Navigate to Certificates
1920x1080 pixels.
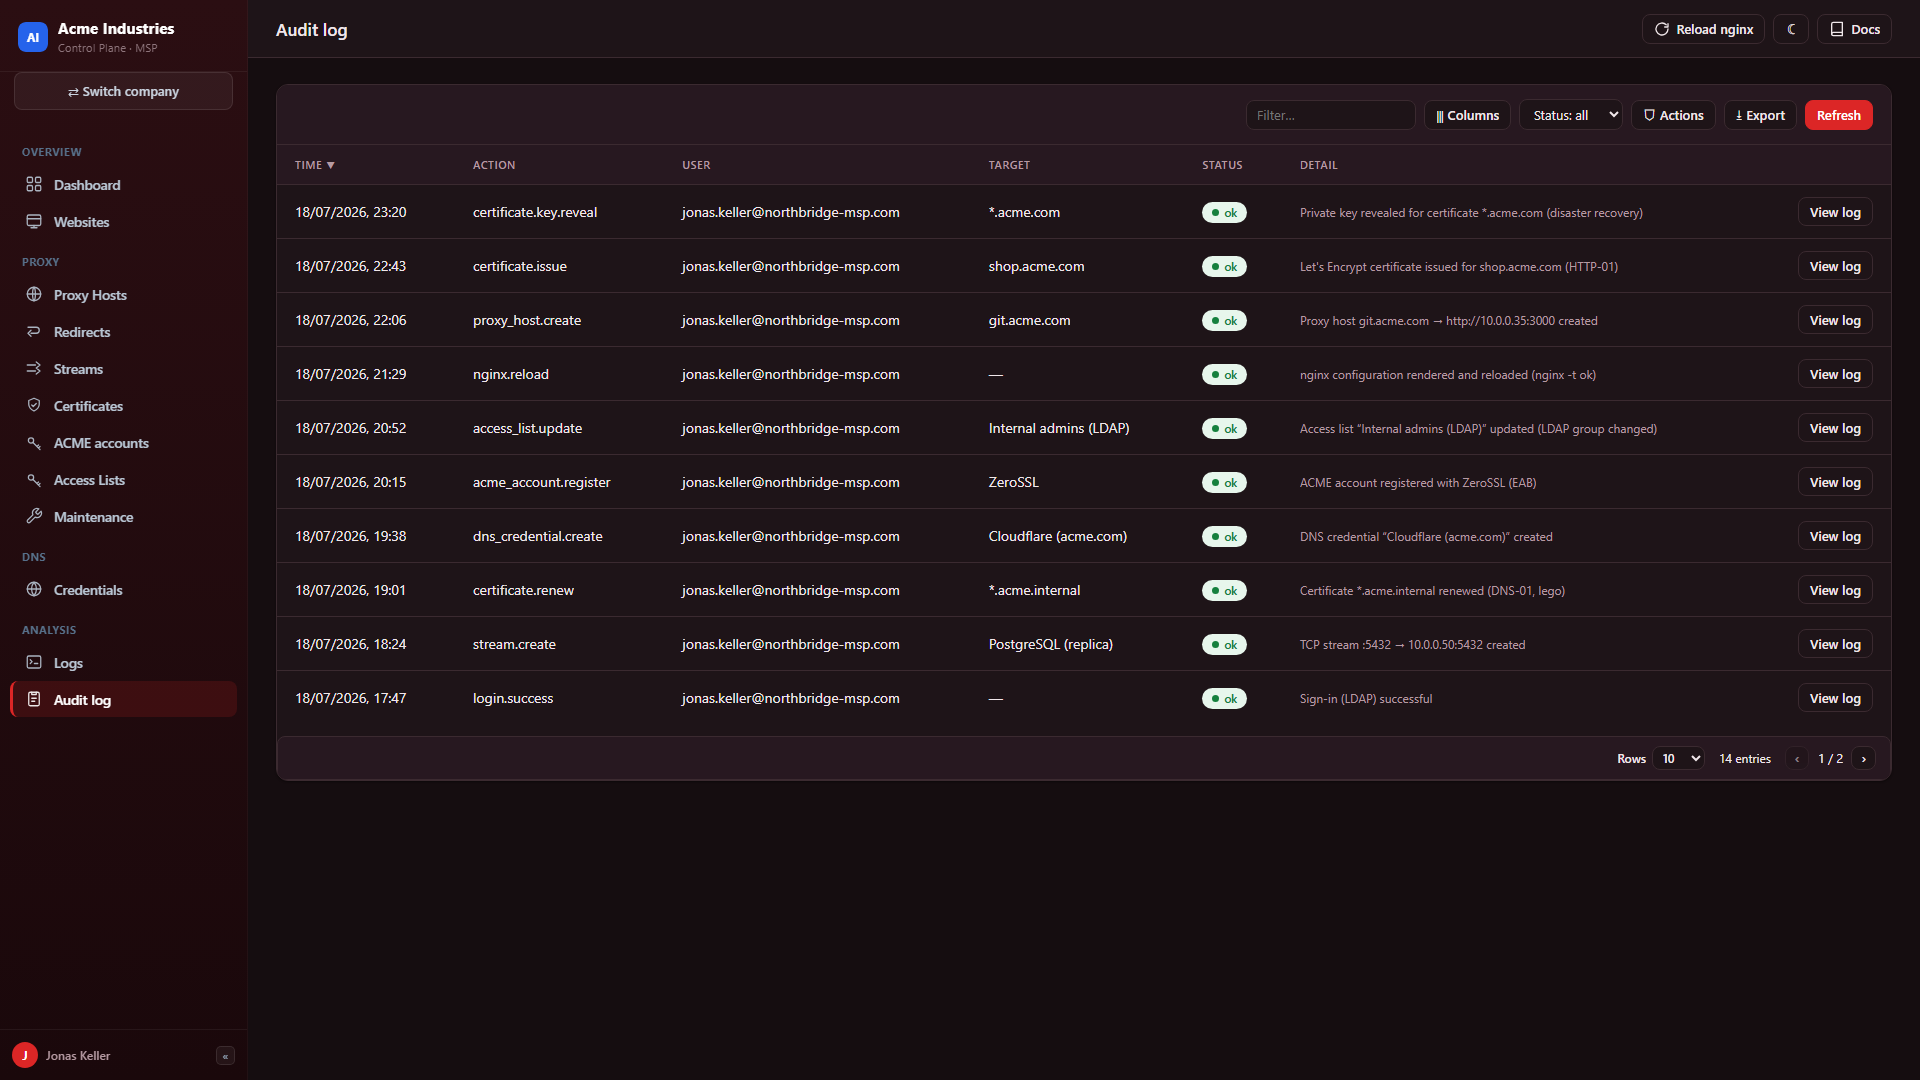(x=123, y=406)
